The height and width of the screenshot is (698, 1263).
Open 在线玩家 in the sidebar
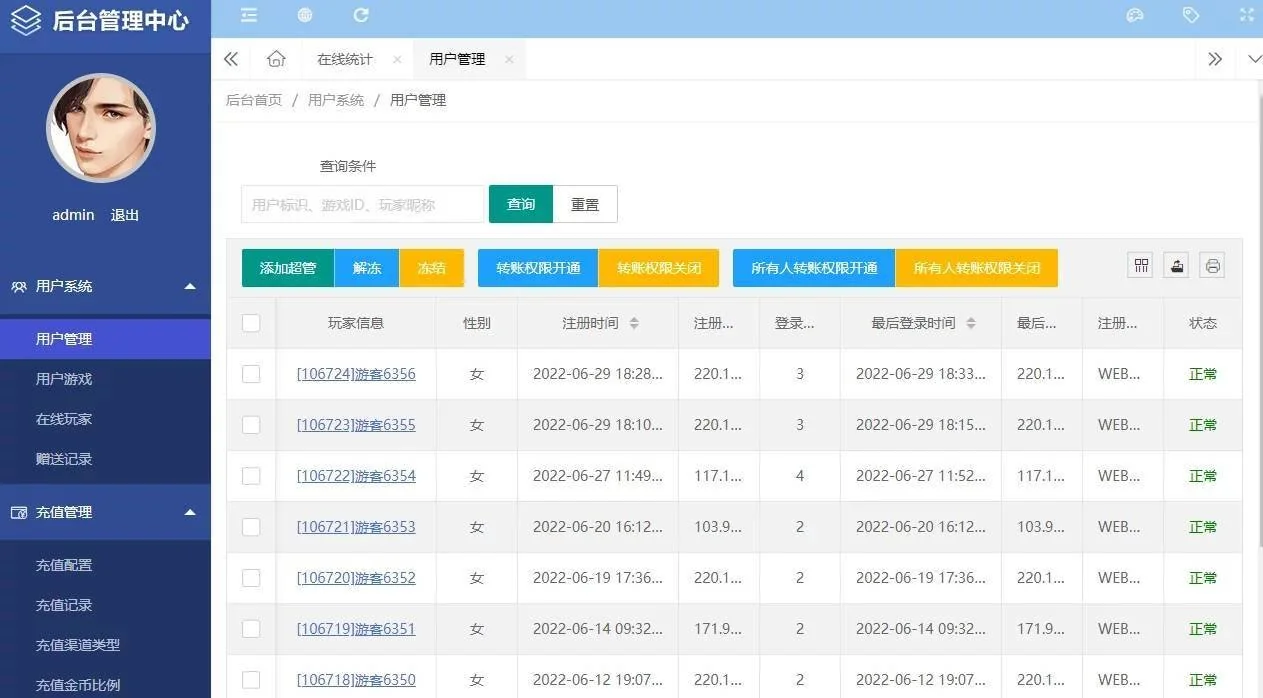point(64,419)
